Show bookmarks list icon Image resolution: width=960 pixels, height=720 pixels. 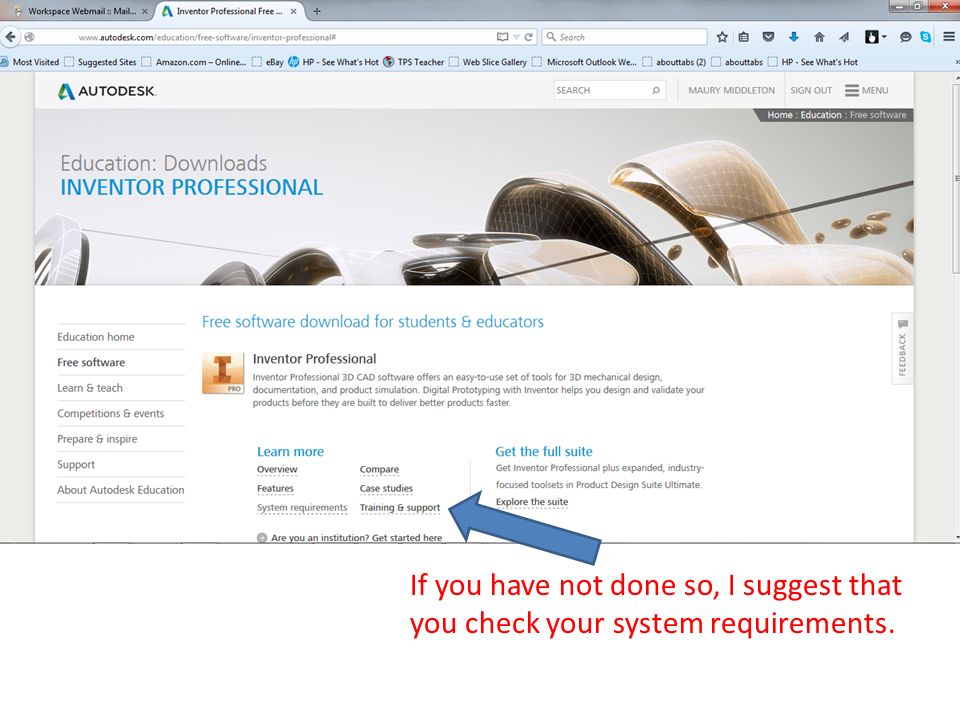[743, 37]
